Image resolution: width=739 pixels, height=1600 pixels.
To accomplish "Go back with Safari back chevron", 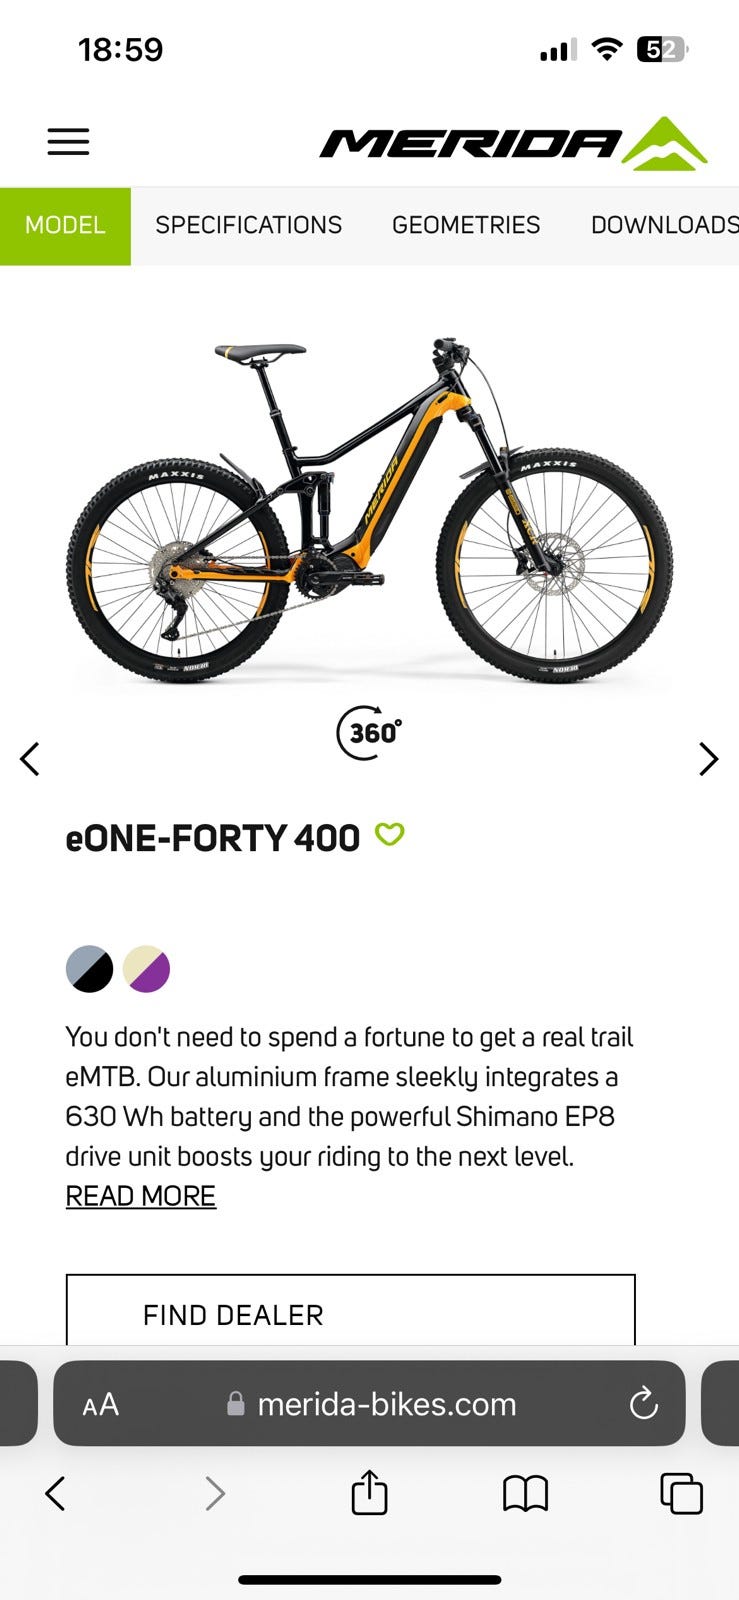I will (56, 1494).
